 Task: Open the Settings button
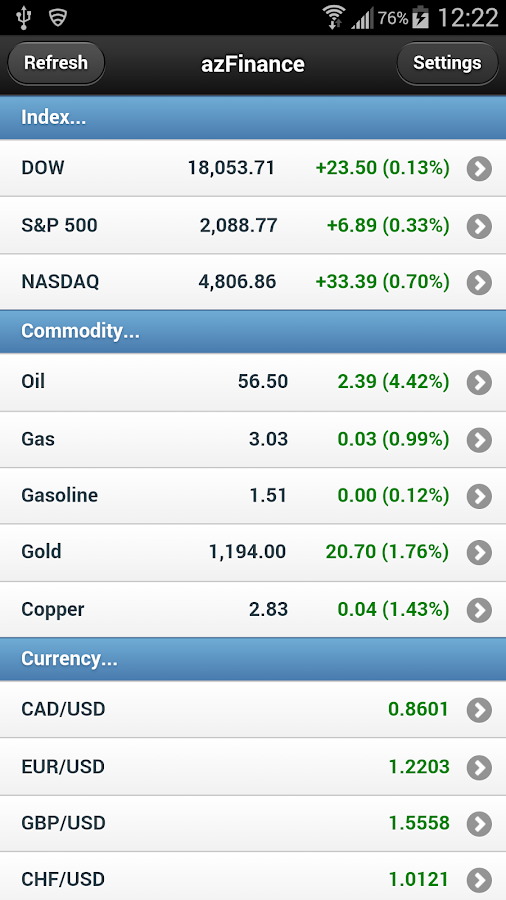(447, 63)
